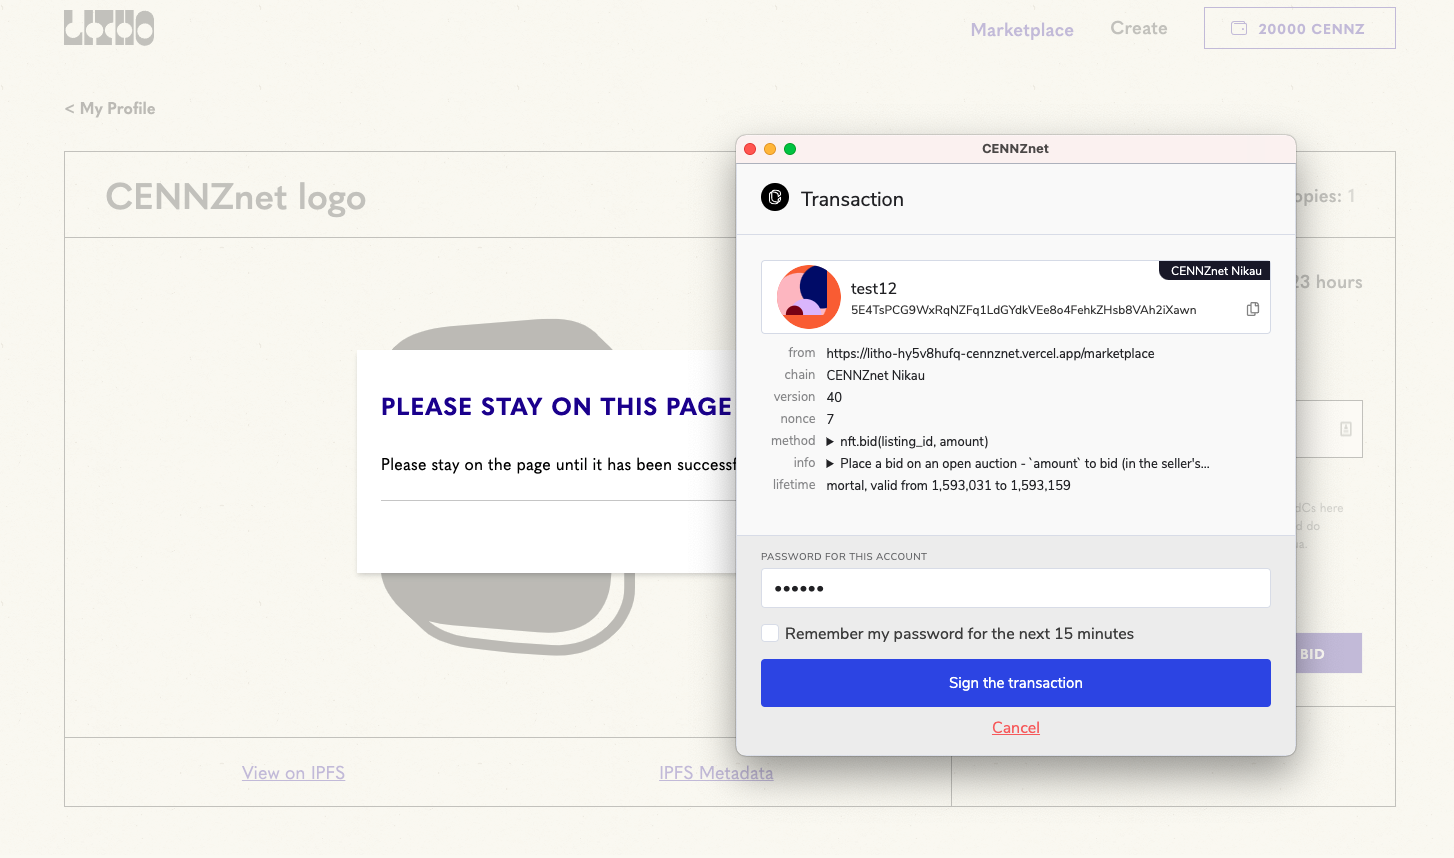
Task: Expand the info description row
Action: 830,463
